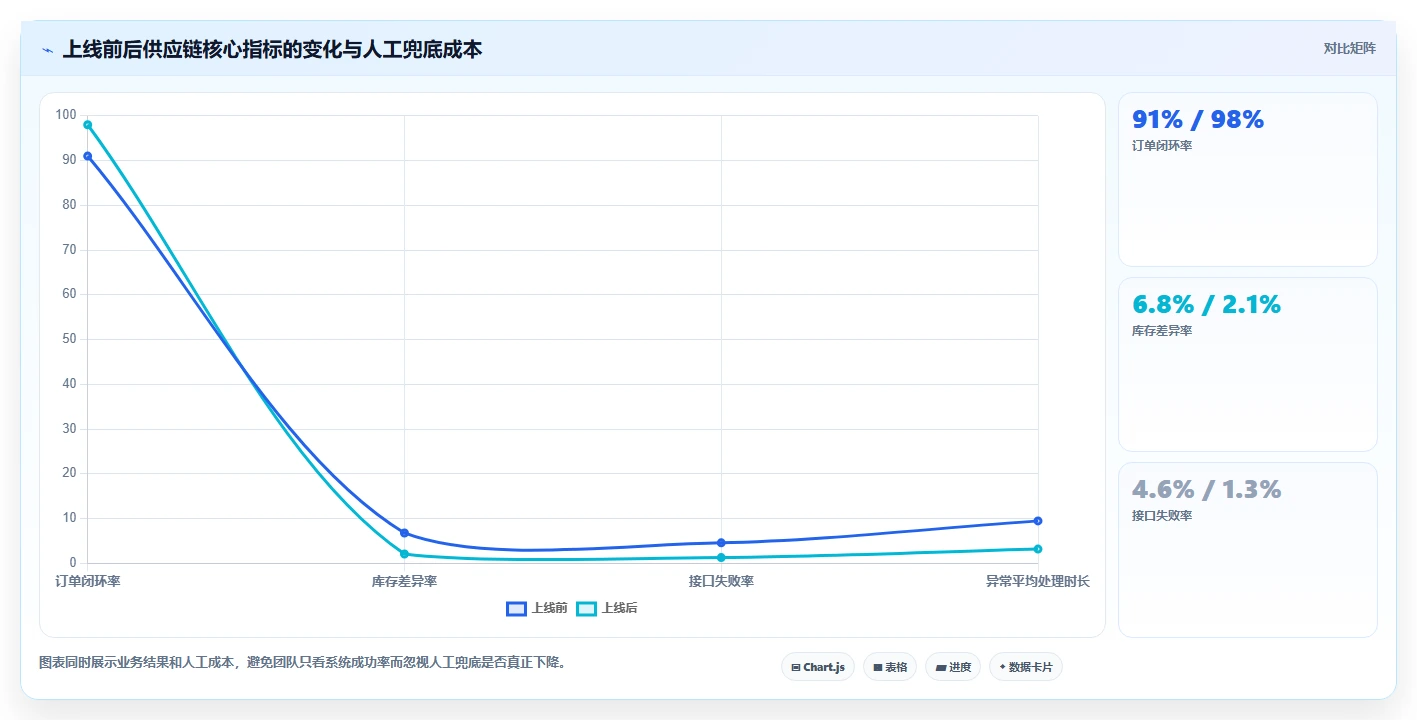Image resolution: width=1417 pixels, height=720 pixels.
Task: Click 上线前 data point at 订单闭环率
Action: click(88, 156)
